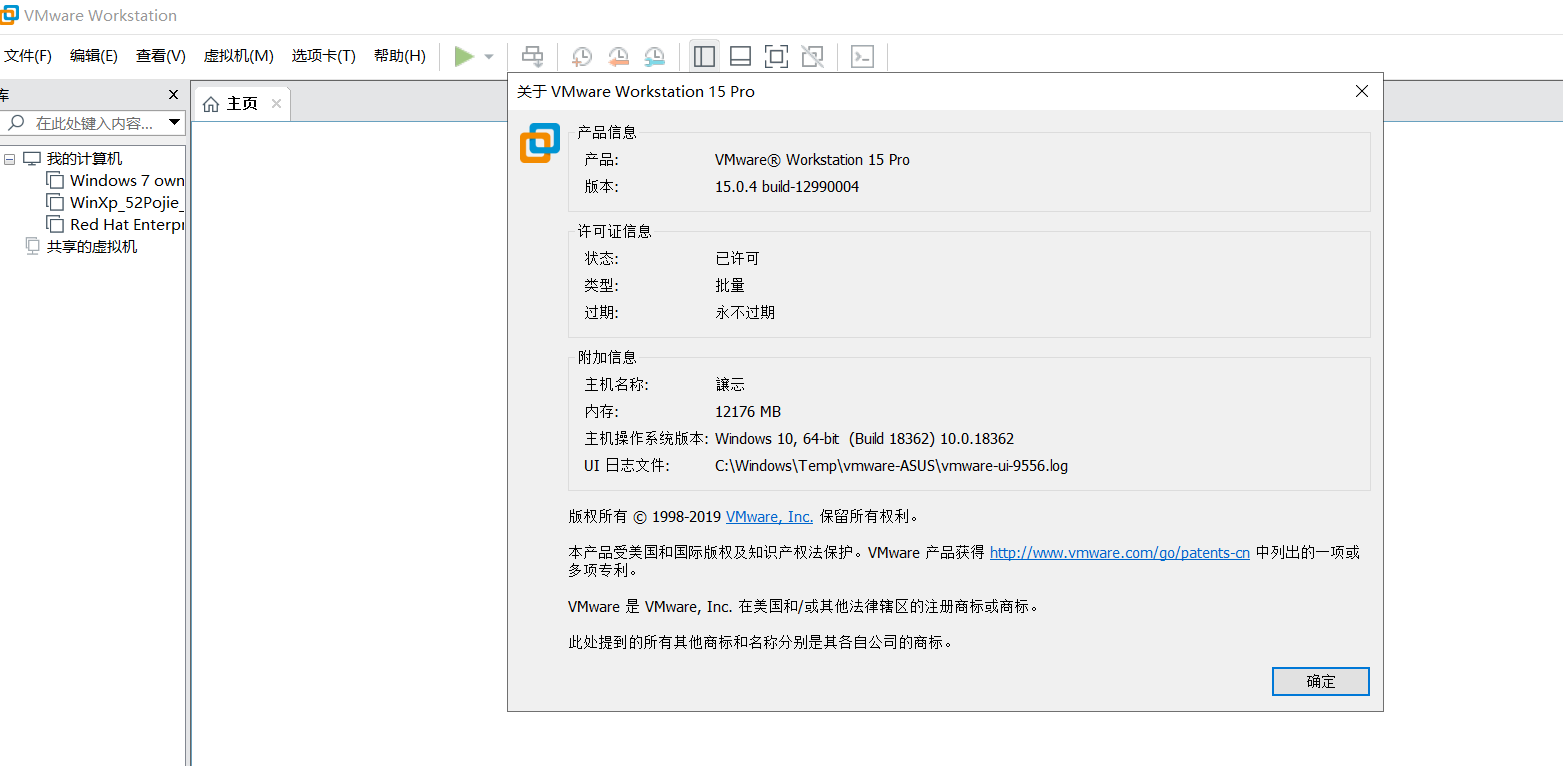Click the Red Hat VM icon
The height and width of the screenshot is (766, 1563).
(x=55, y=225)
